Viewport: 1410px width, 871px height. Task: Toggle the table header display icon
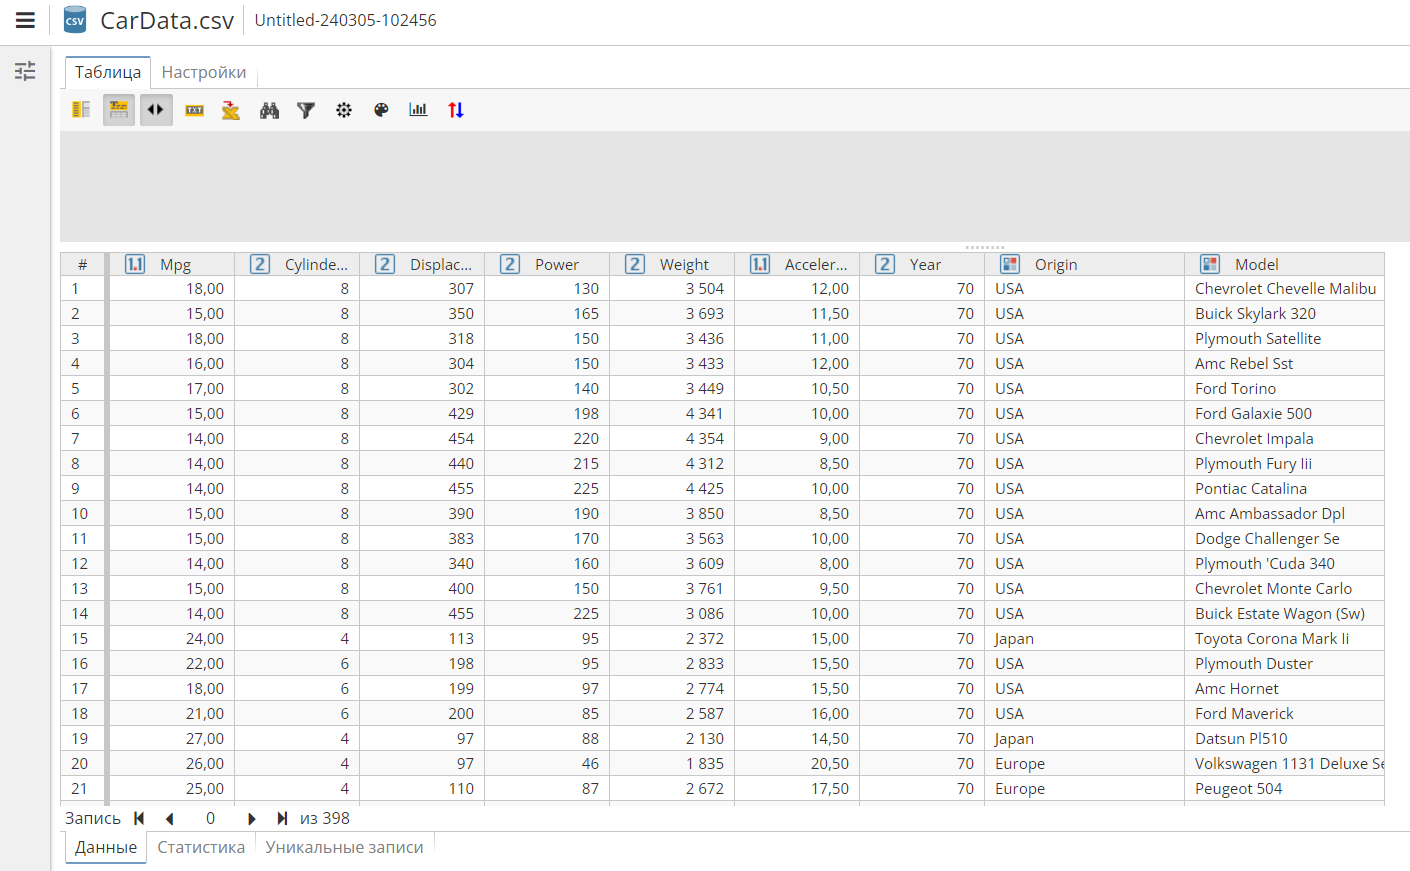(119, 110)
